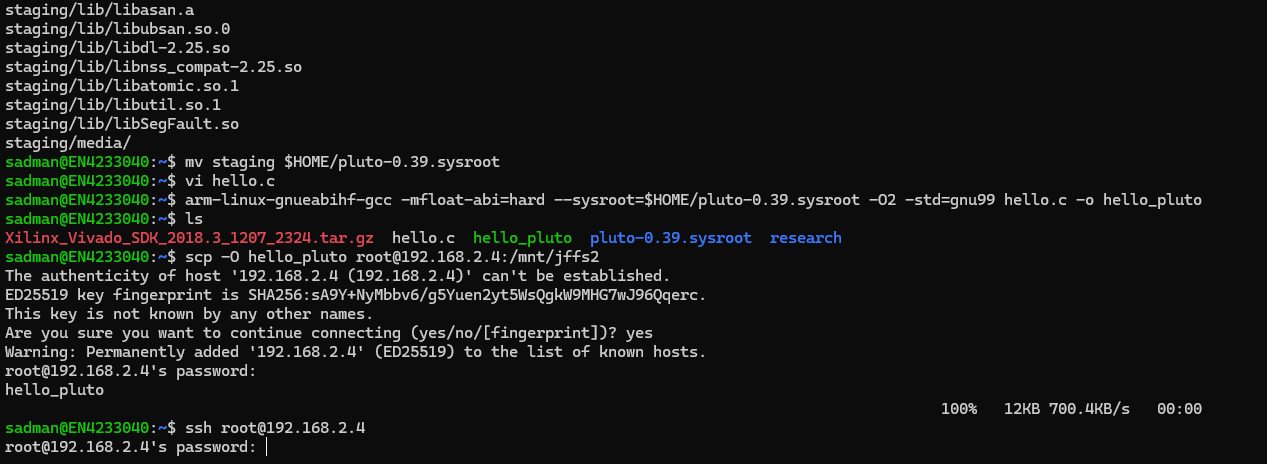Viewport: 1267px width, 464px height.
Task: Click the 100% transfer progress indicator
Action: click(958, 409)
